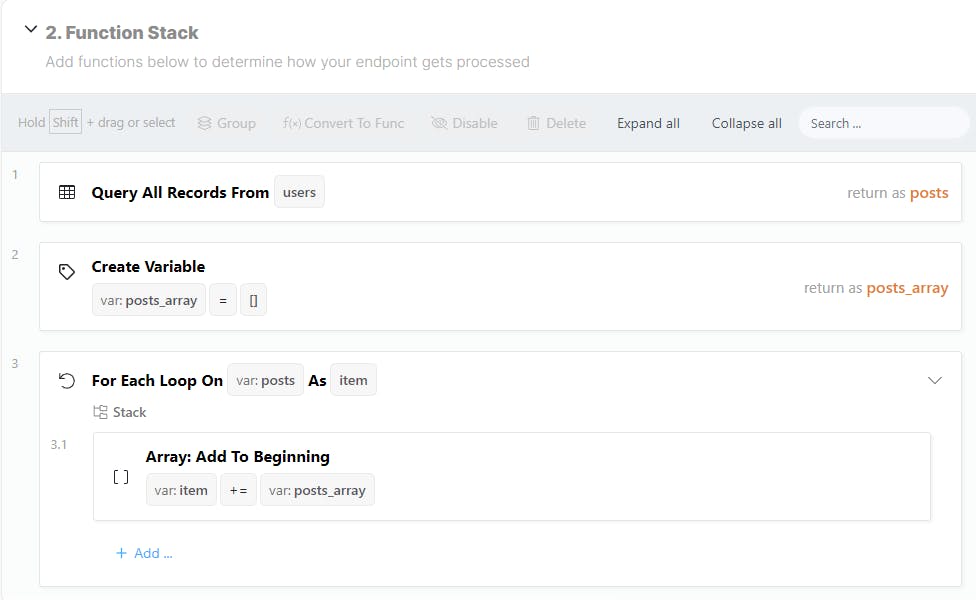Click the Disable eye-slash icon in toolbar
The height and width of the screenshot is (600, 976).
click(439, 123)
